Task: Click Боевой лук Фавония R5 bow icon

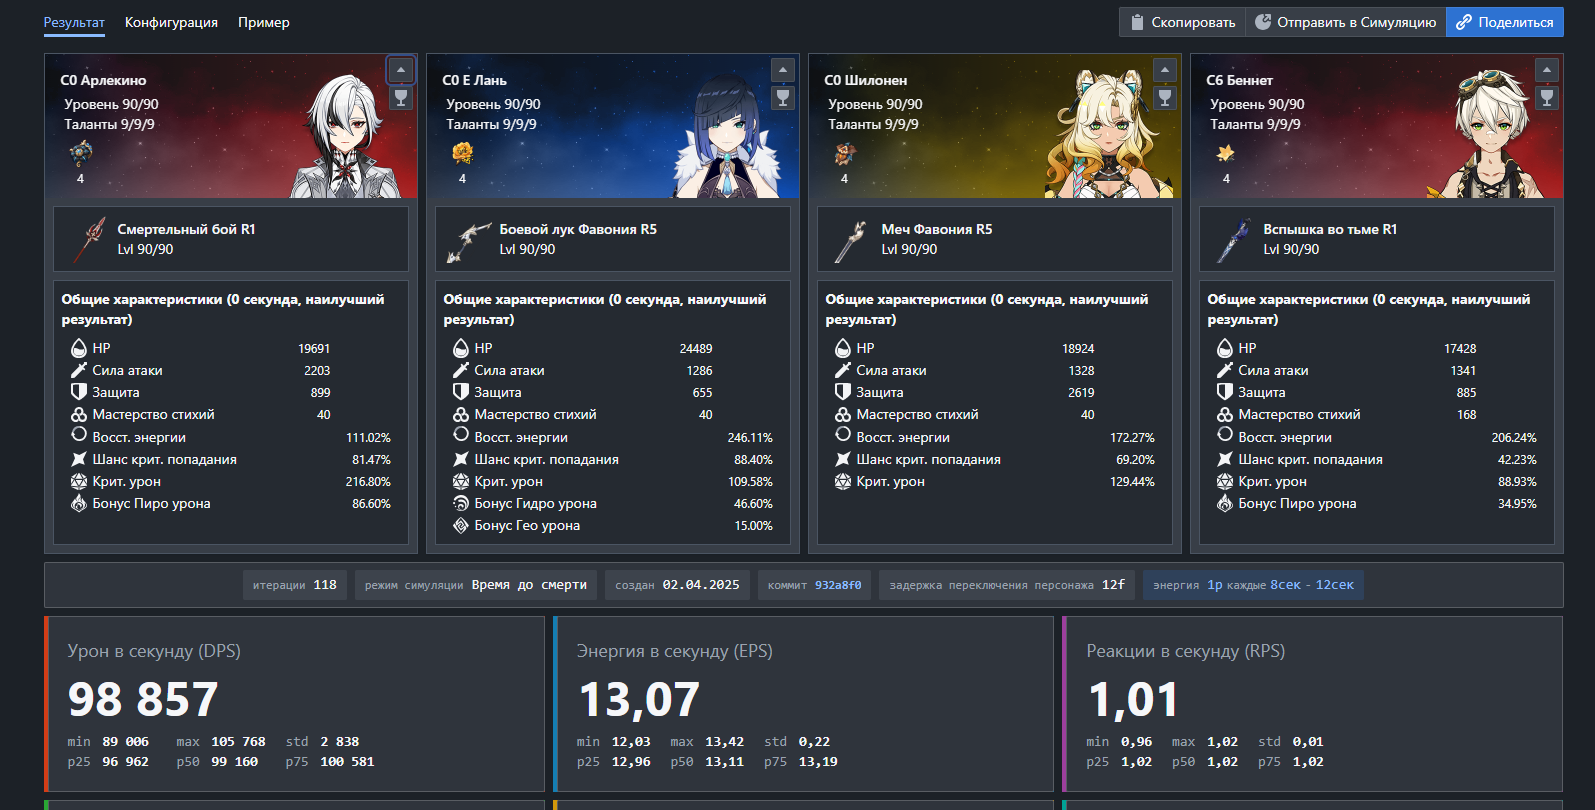Action: (469, 240)
